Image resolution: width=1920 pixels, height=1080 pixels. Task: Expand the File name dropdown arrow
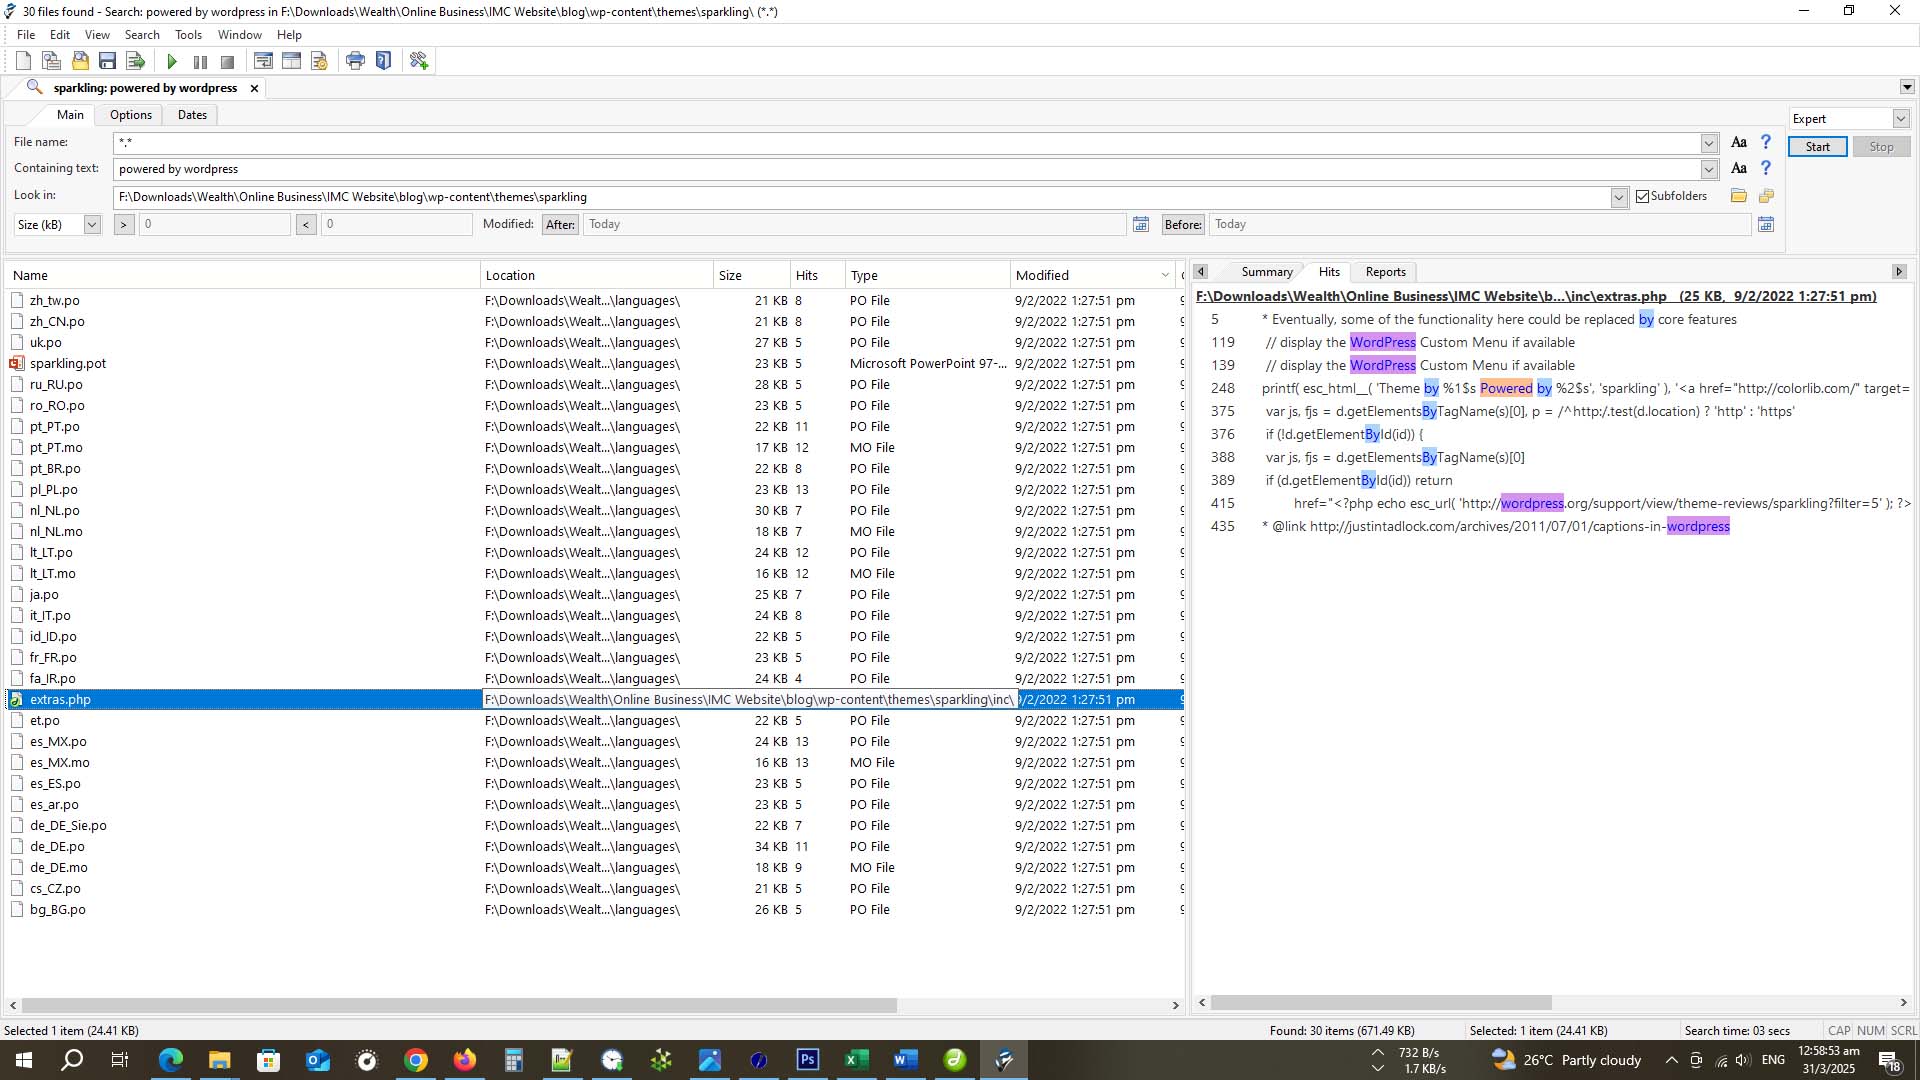1709,143
